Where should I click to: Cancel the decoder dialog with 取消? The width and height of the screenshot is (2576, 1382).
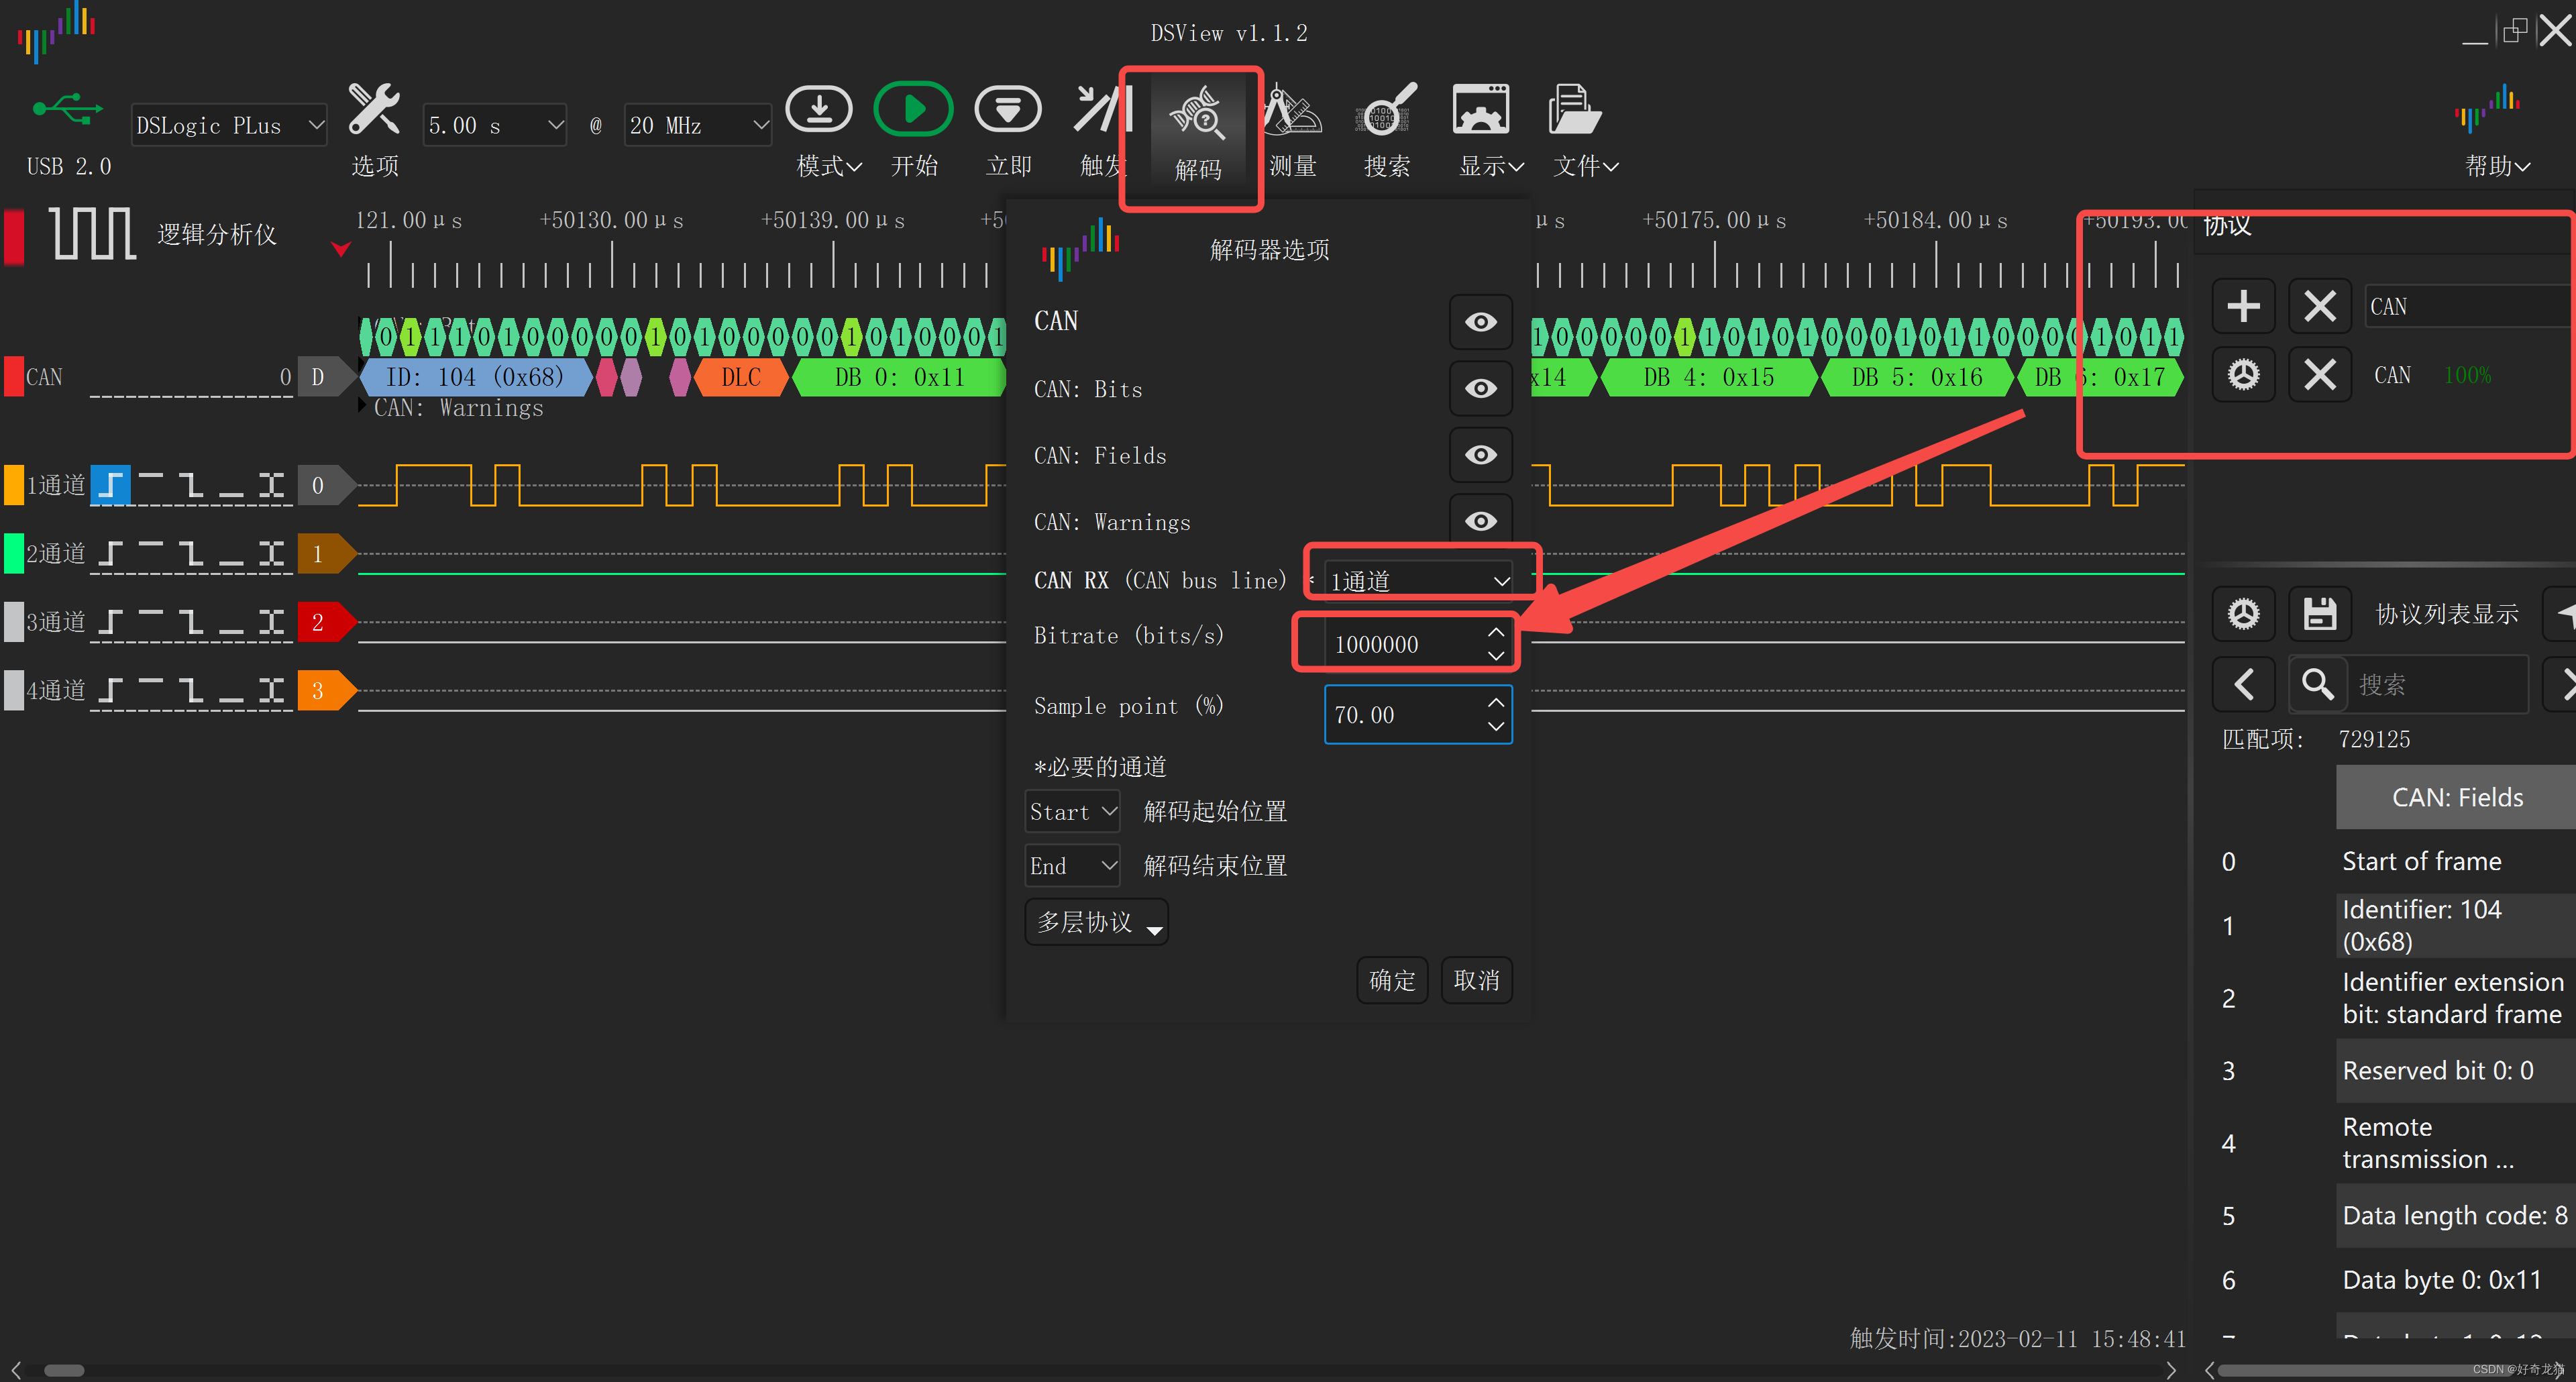[x=1476, y=980]
